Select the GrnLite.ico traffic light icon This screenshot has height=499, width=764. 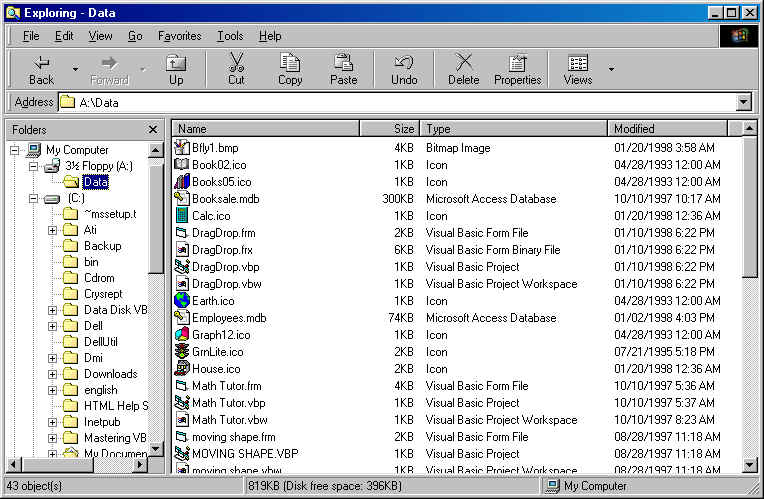pyautogui.click(x=182, y=351)
